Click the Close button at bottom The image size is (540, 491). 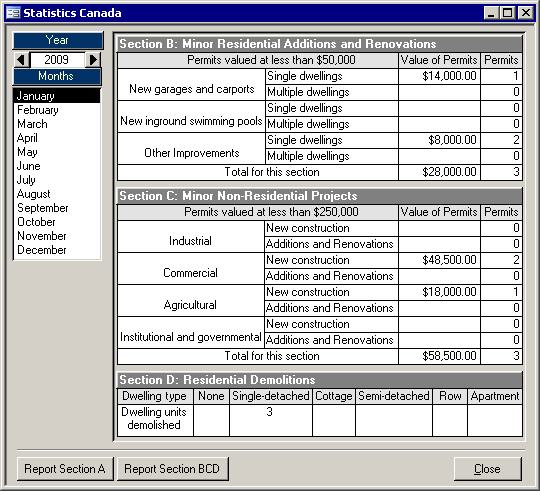[x=487, y=469]
